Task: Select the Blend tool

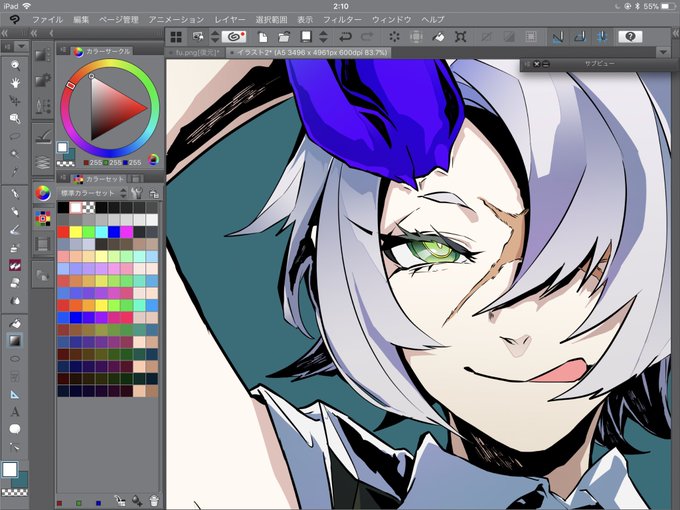Action: coord(15,301)
